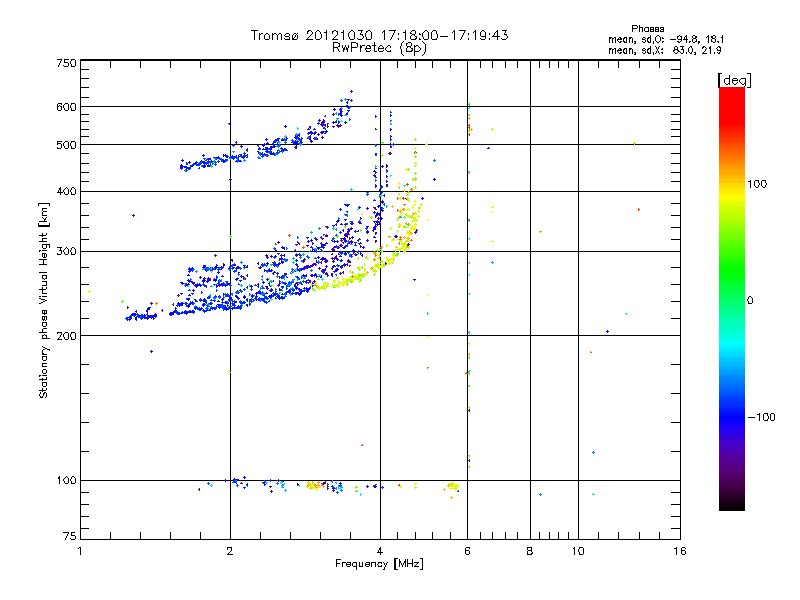Viewport: 800px width, 600px height.
Task: Click the blue trace segment near 220 km
Action: pos(141,316)
